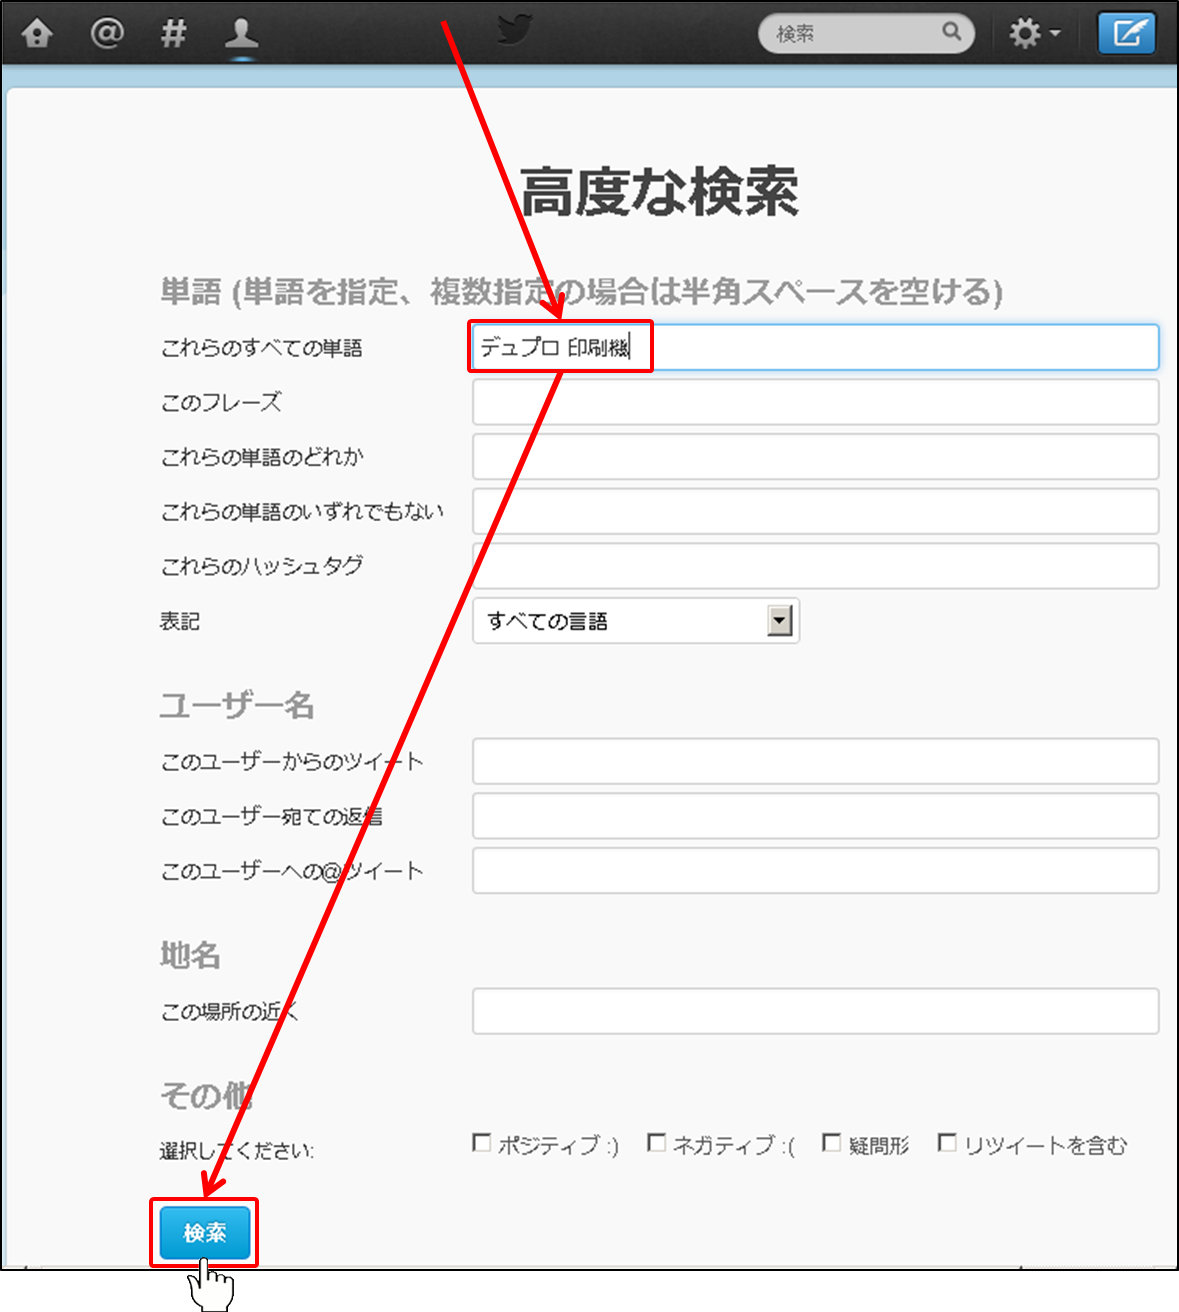Click the Twitter bird logo
Image resolution: width=1179 pixels, height=1312 pixels.
click(515, 30)
